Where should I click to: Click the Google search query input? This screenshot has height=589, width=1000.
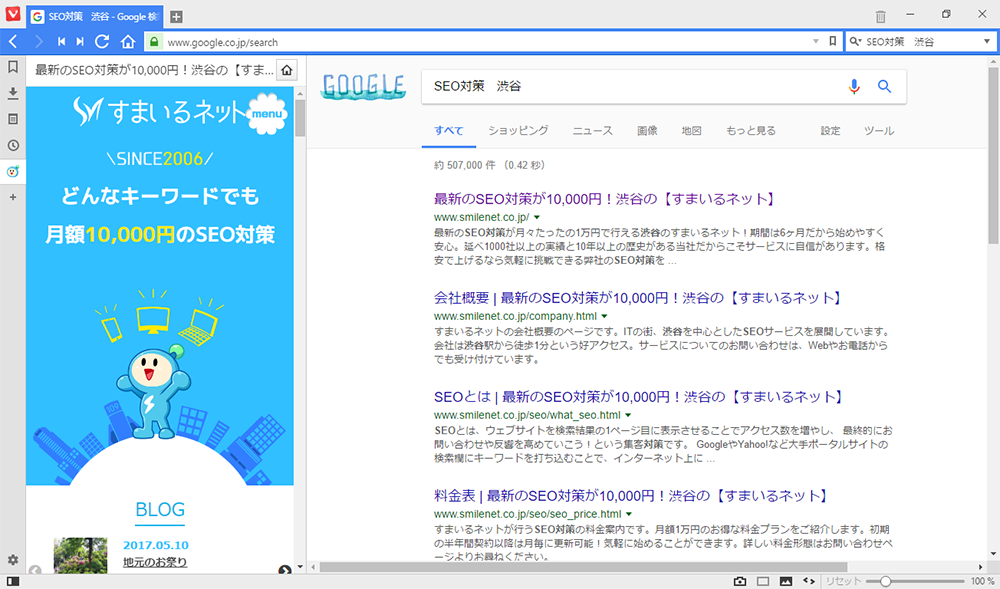click(635, 87)
